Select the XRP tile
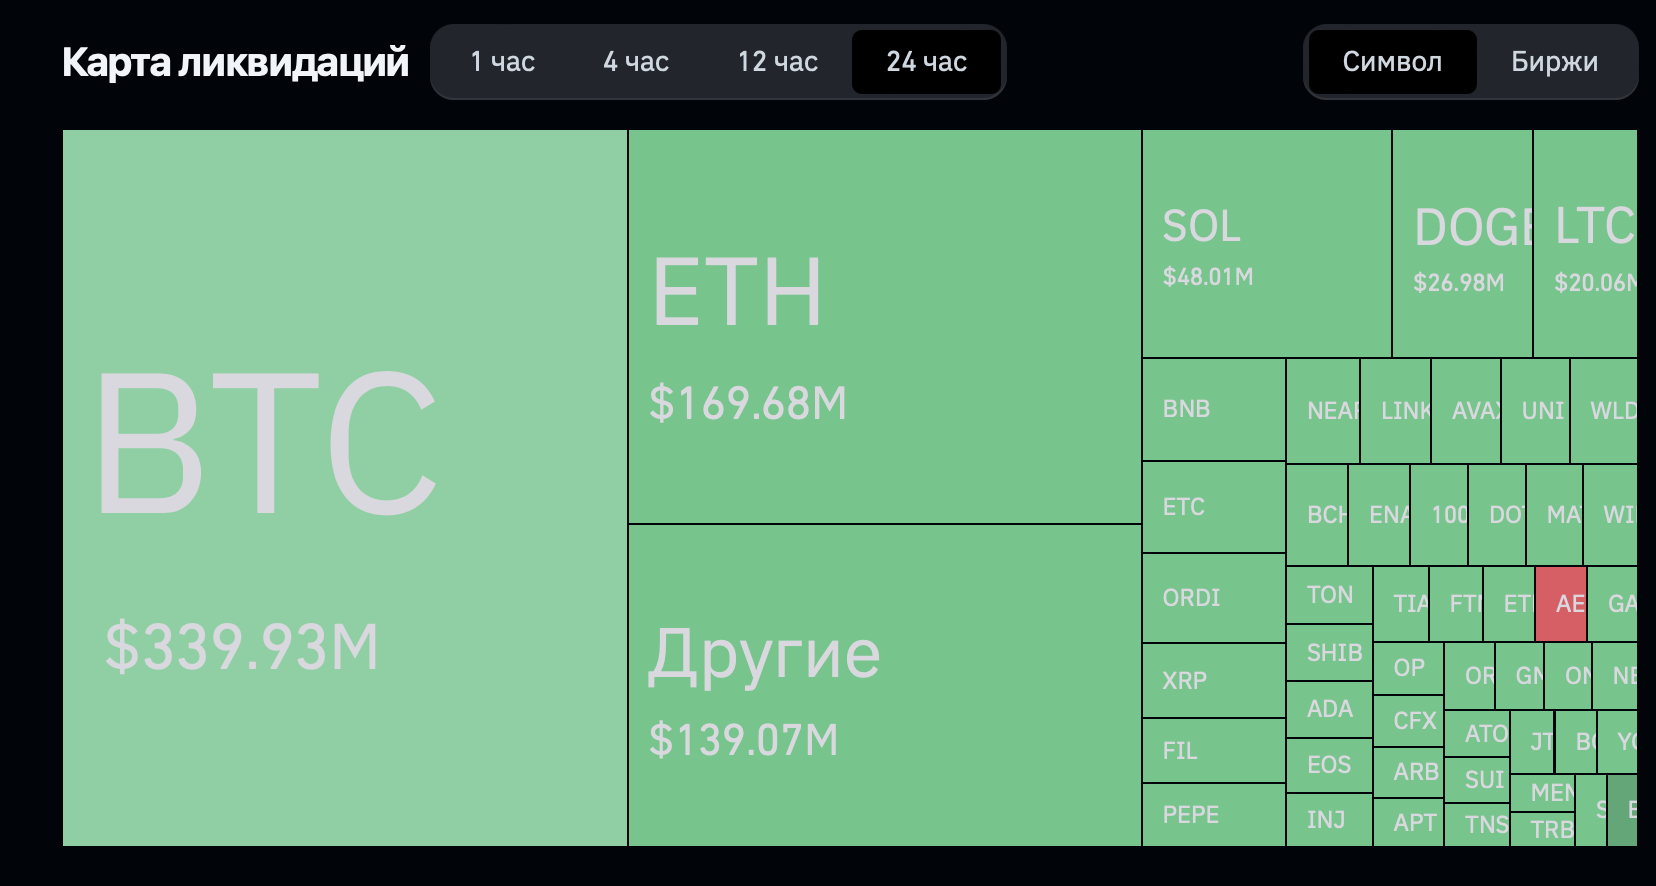1656x886 pixels. [x=1214, y=681]
